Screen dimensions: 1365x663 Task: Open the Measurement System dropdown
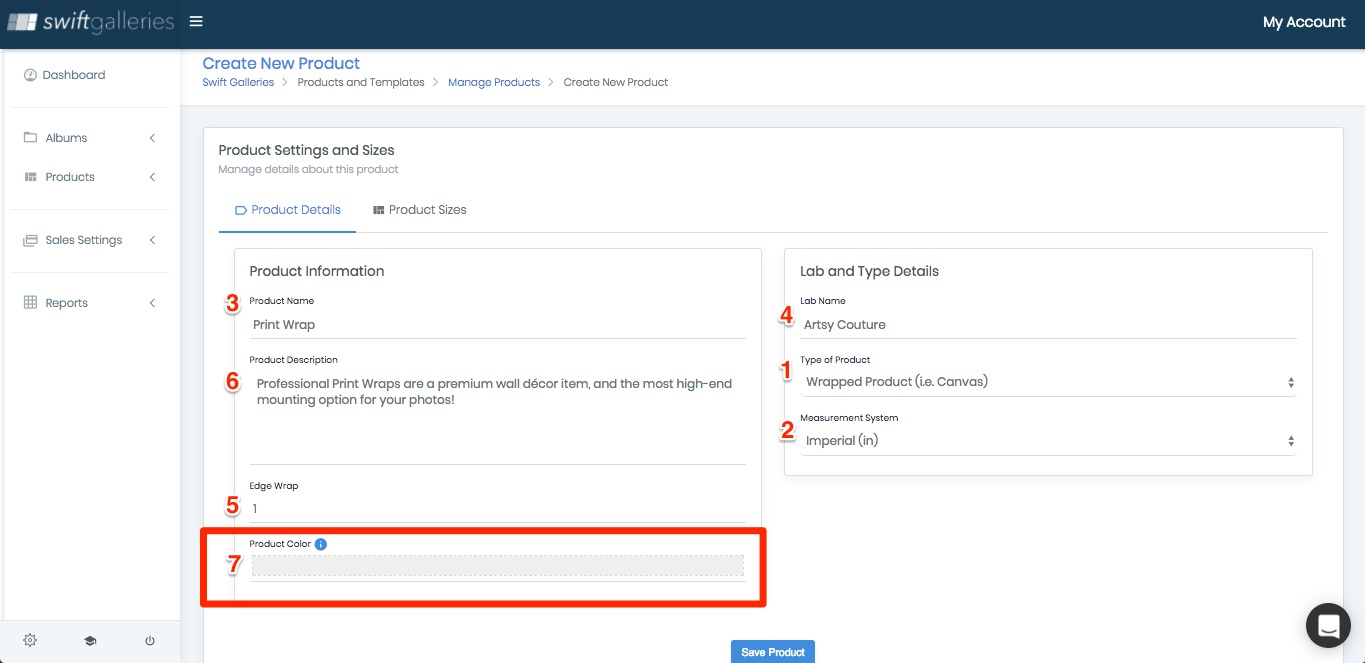(1048, 441)
